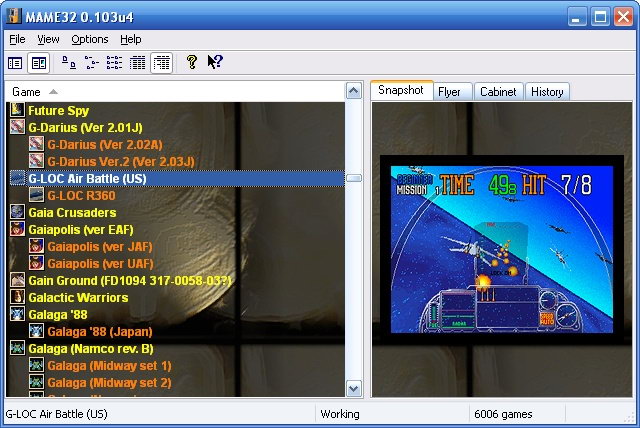Click the game list scroll down arrow

click(x=354, y=388)
